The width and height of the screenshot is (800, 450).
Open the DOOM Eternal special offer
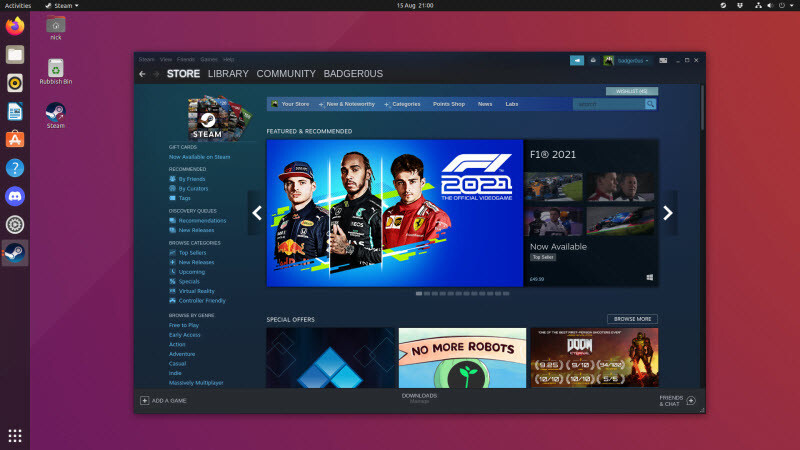594,358
